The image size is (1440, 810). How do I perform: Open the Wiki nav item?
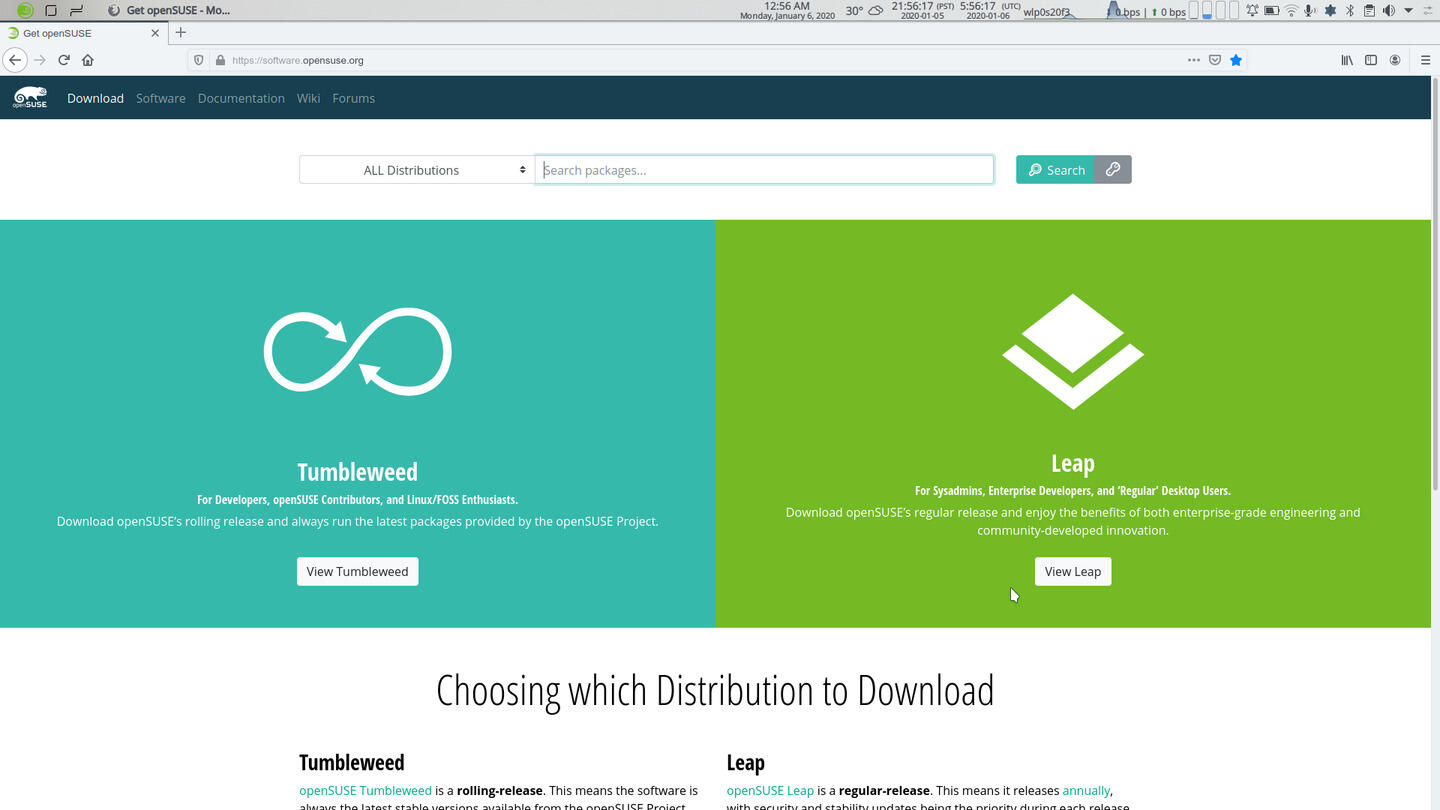(x=308, y=98)
